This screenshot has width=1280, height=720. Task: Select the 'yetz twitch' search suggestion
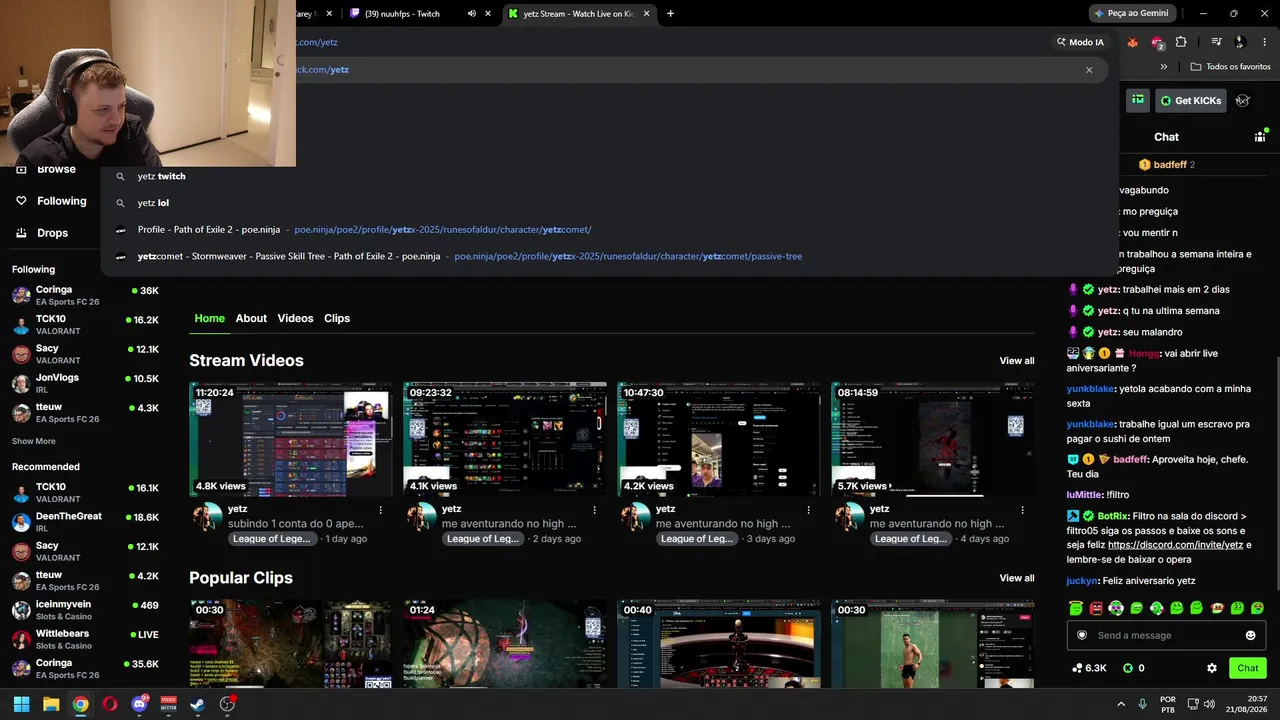coord(608,176)
